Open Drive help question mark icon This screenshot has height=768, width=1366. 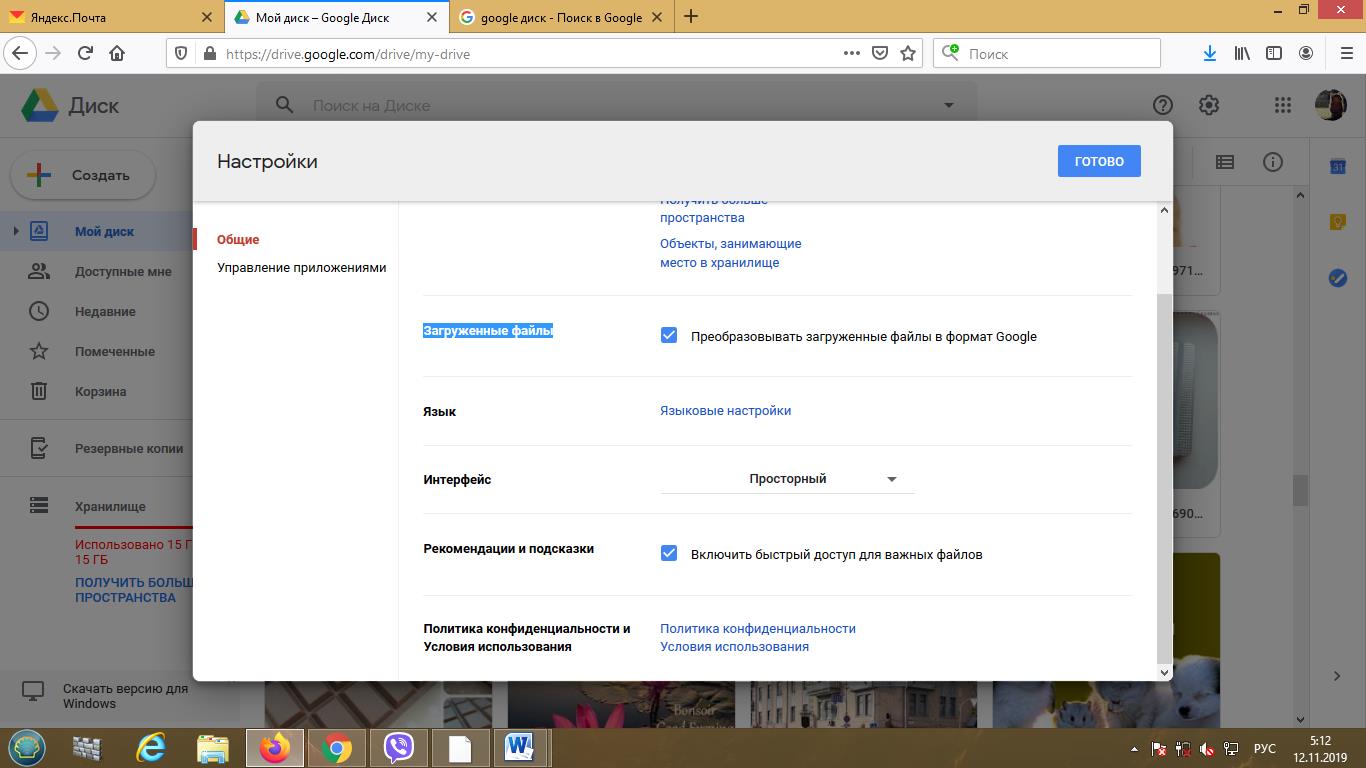[1162, 105]
